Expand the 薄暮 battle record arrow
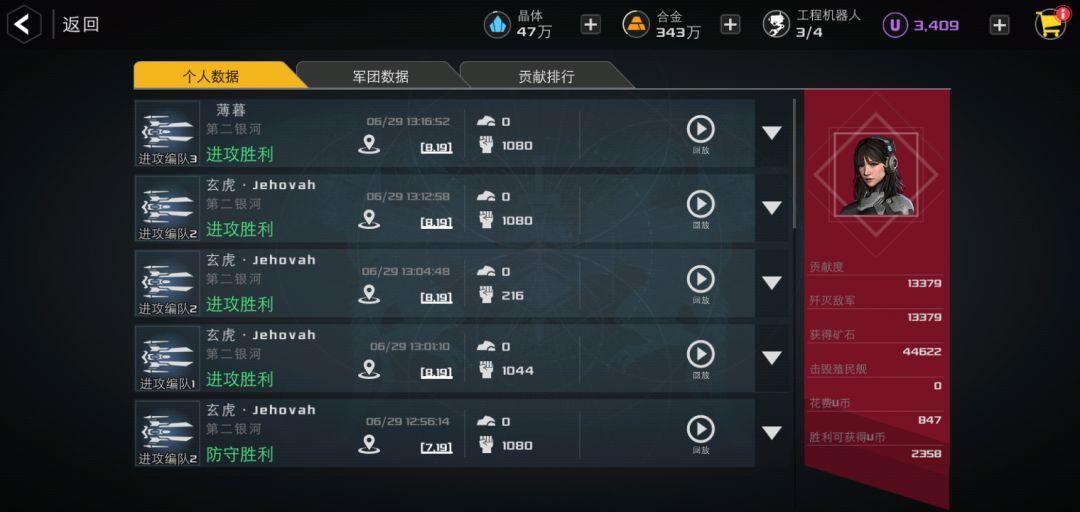The image size is (1080, 512). (771, 132)
